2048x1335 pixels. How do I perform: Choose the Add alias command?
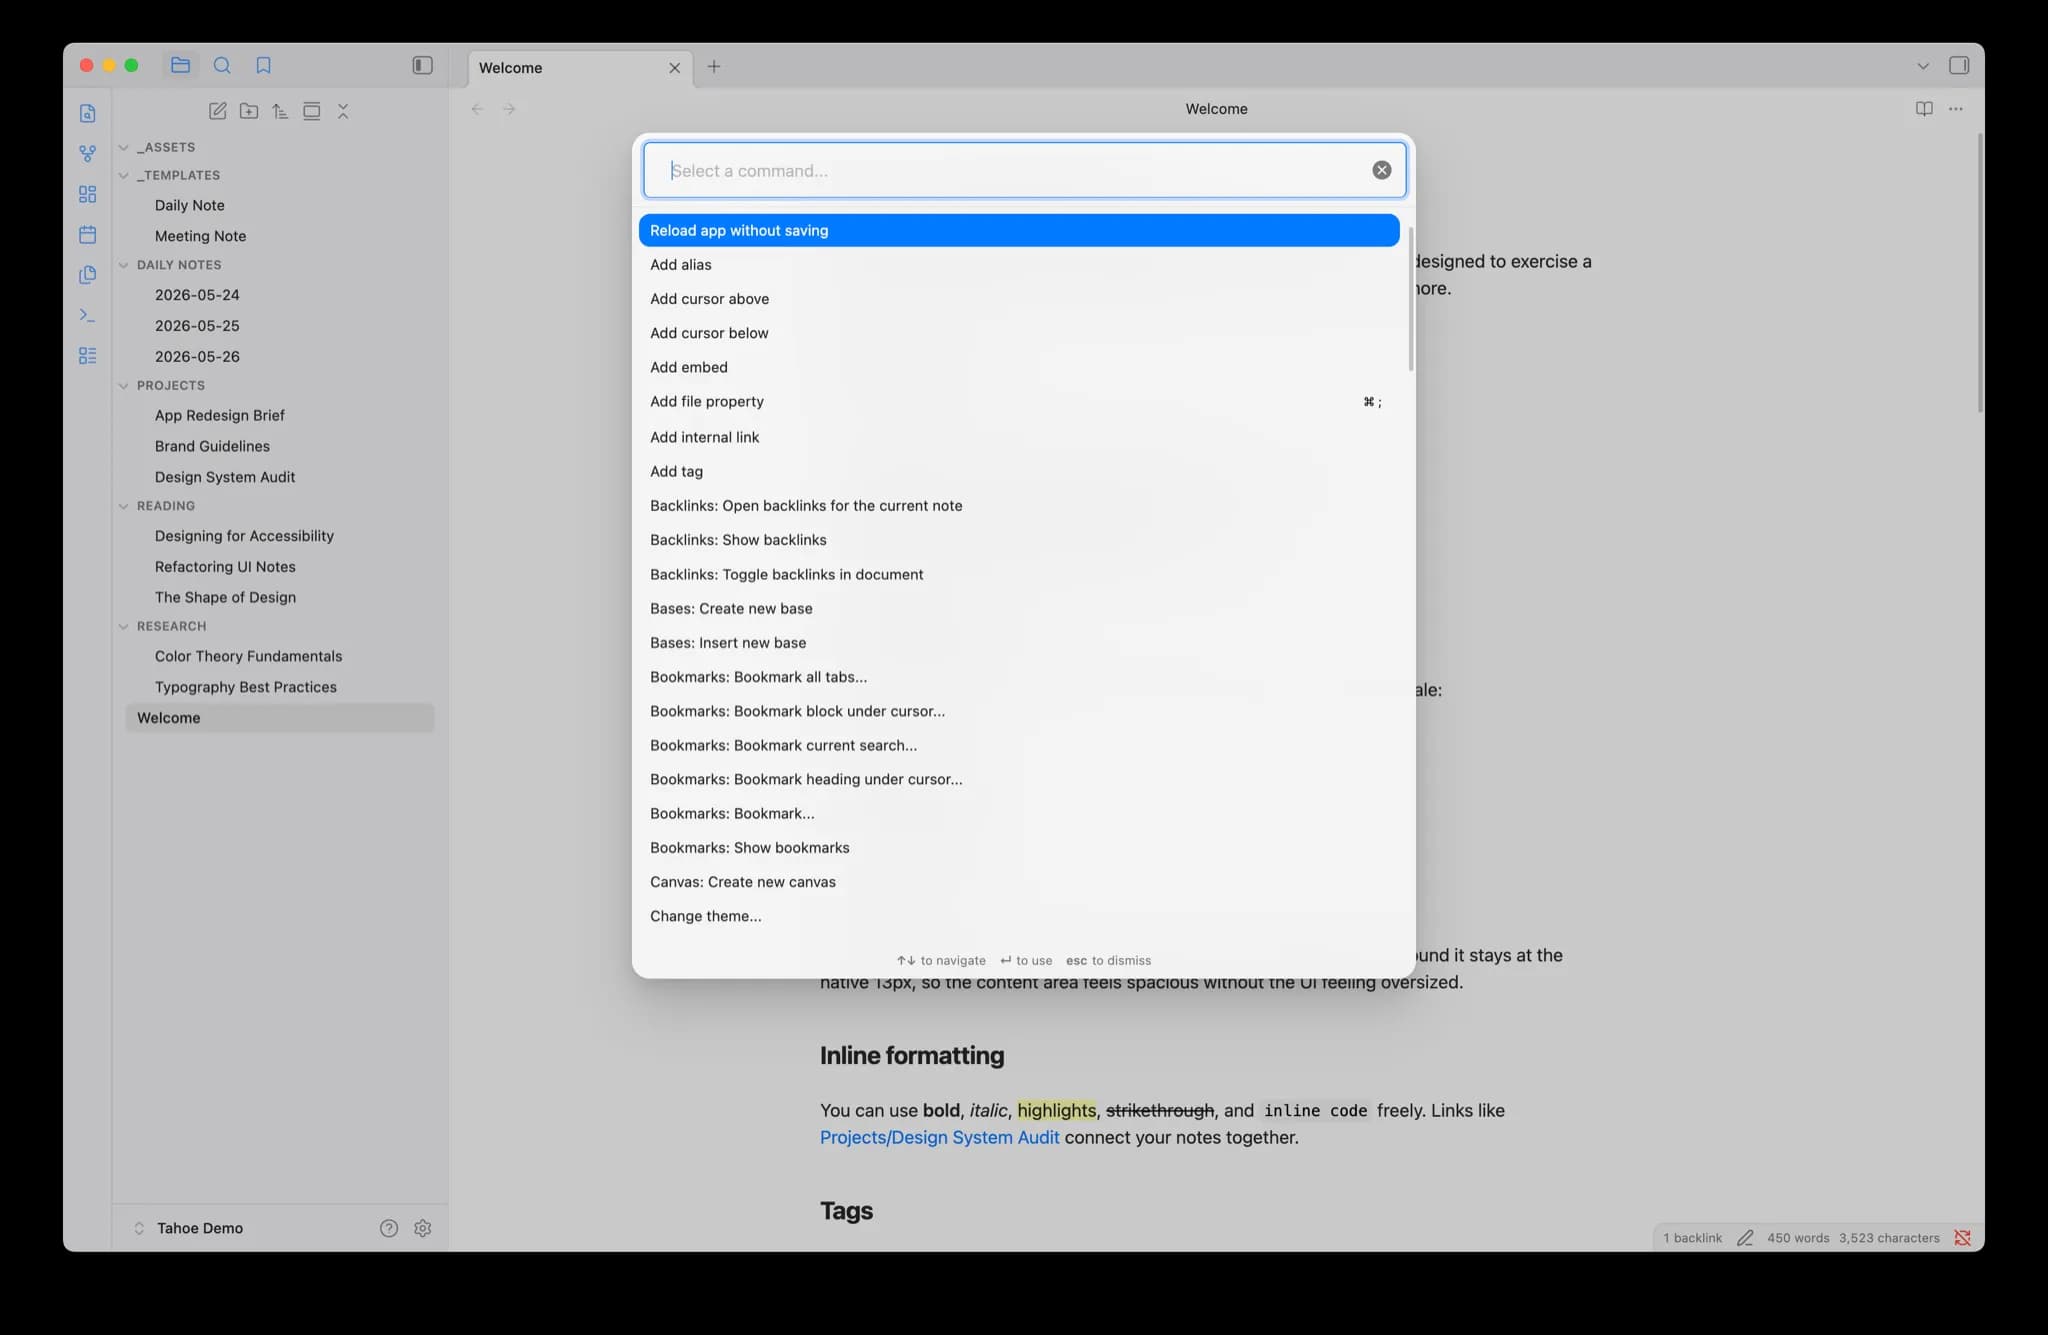[1018, 265]
